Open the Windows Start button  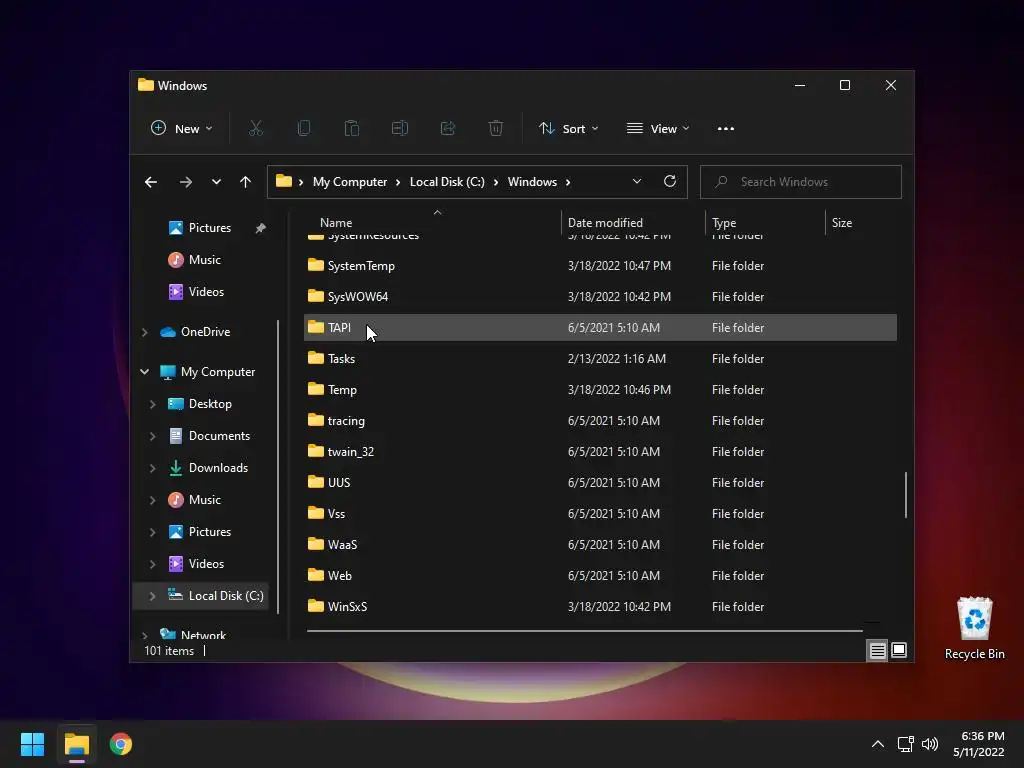pyautogui.click(x=32, y=744)
